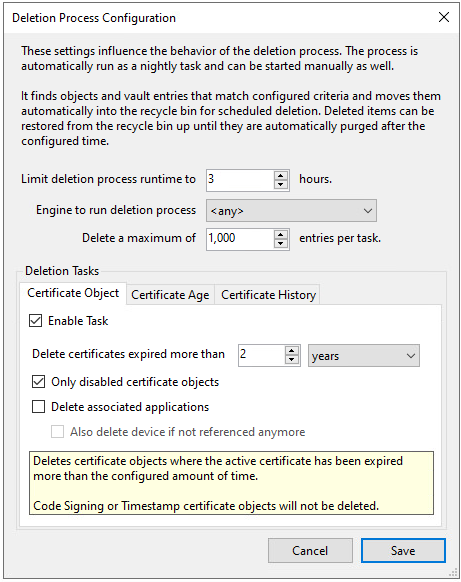Image resolution: width=461 pixels, height=582 pixels.
Task: Decrease maximum entries per task down arrow
Action: (281, 243)
